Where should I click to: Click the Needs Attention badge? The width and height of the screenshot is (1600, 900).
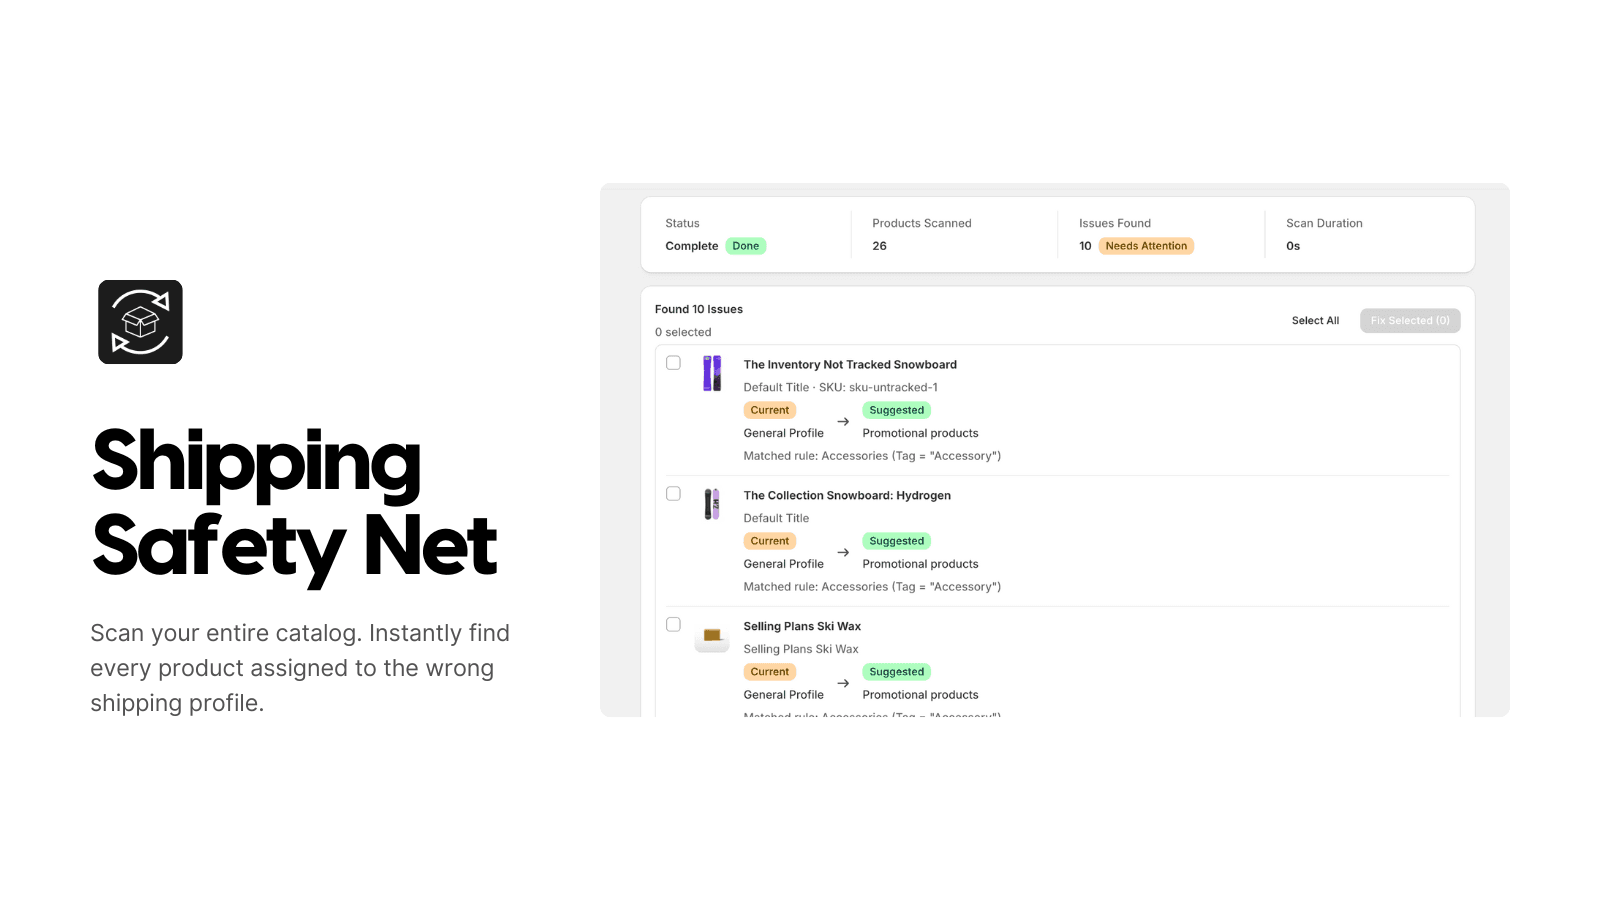pos(1147,245)
